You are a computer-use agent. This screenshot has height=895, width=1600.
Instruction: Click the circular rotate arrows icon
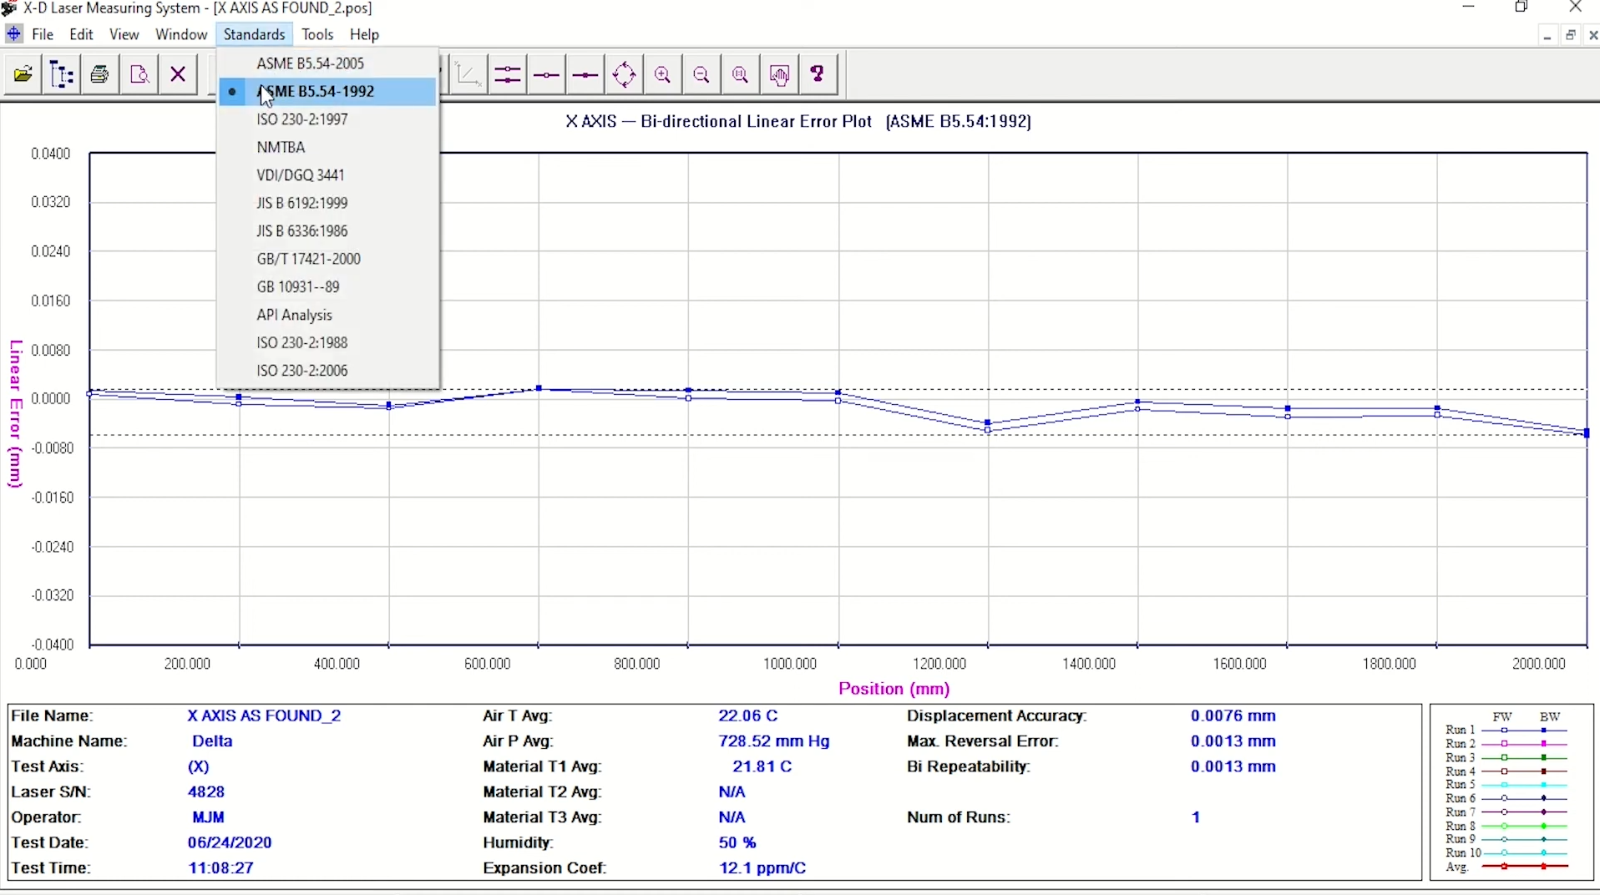624,74
